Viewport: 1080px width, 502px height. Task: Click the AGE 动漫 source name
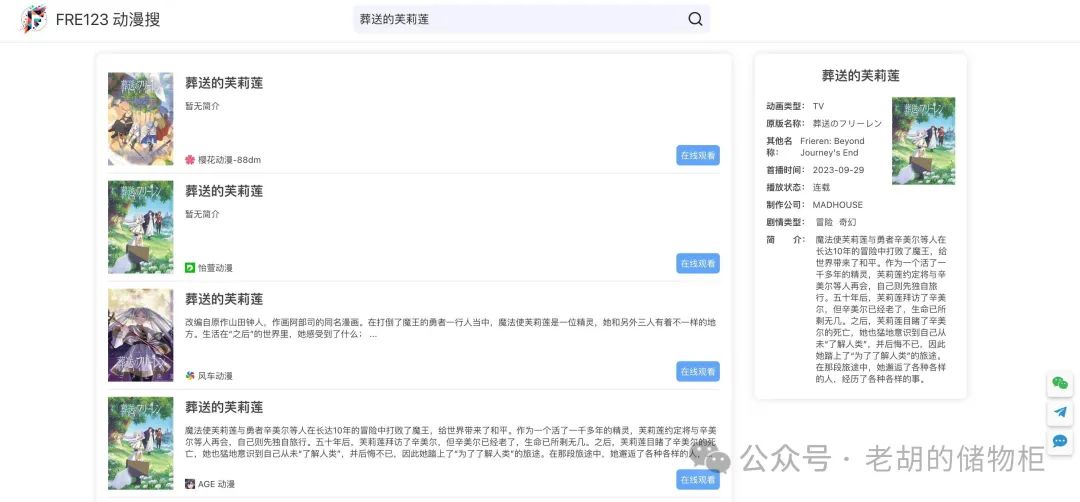pyautogui.click(x=217, y=484)
